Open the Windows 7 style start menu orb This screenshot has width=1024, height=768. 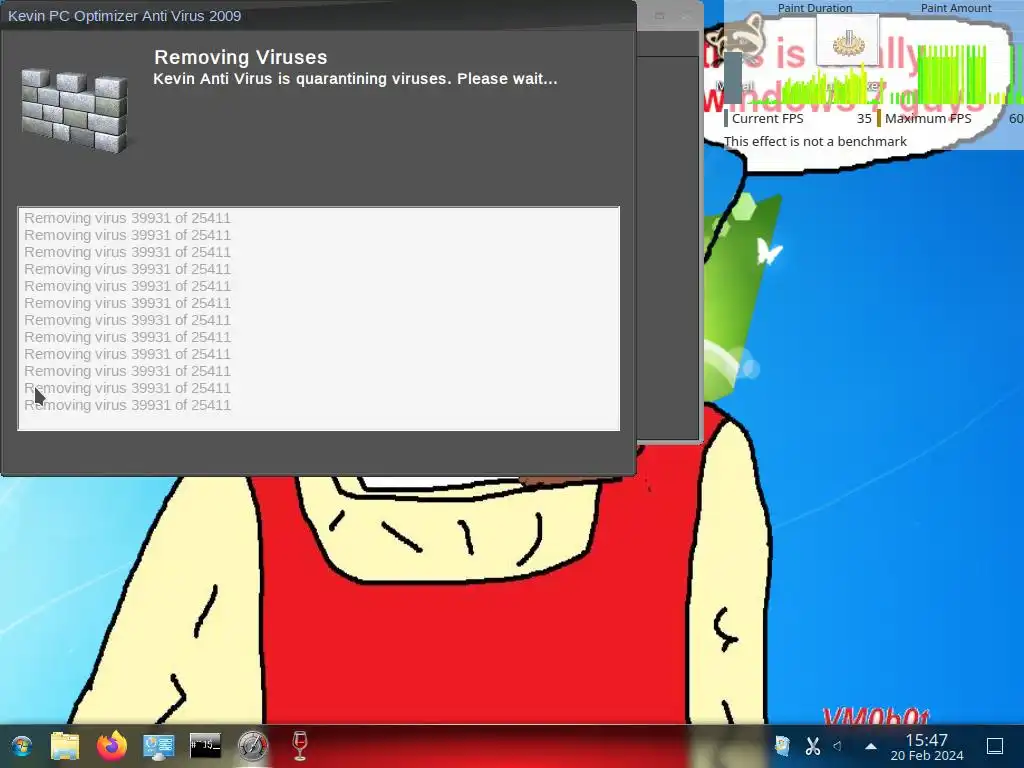(22, 746)
